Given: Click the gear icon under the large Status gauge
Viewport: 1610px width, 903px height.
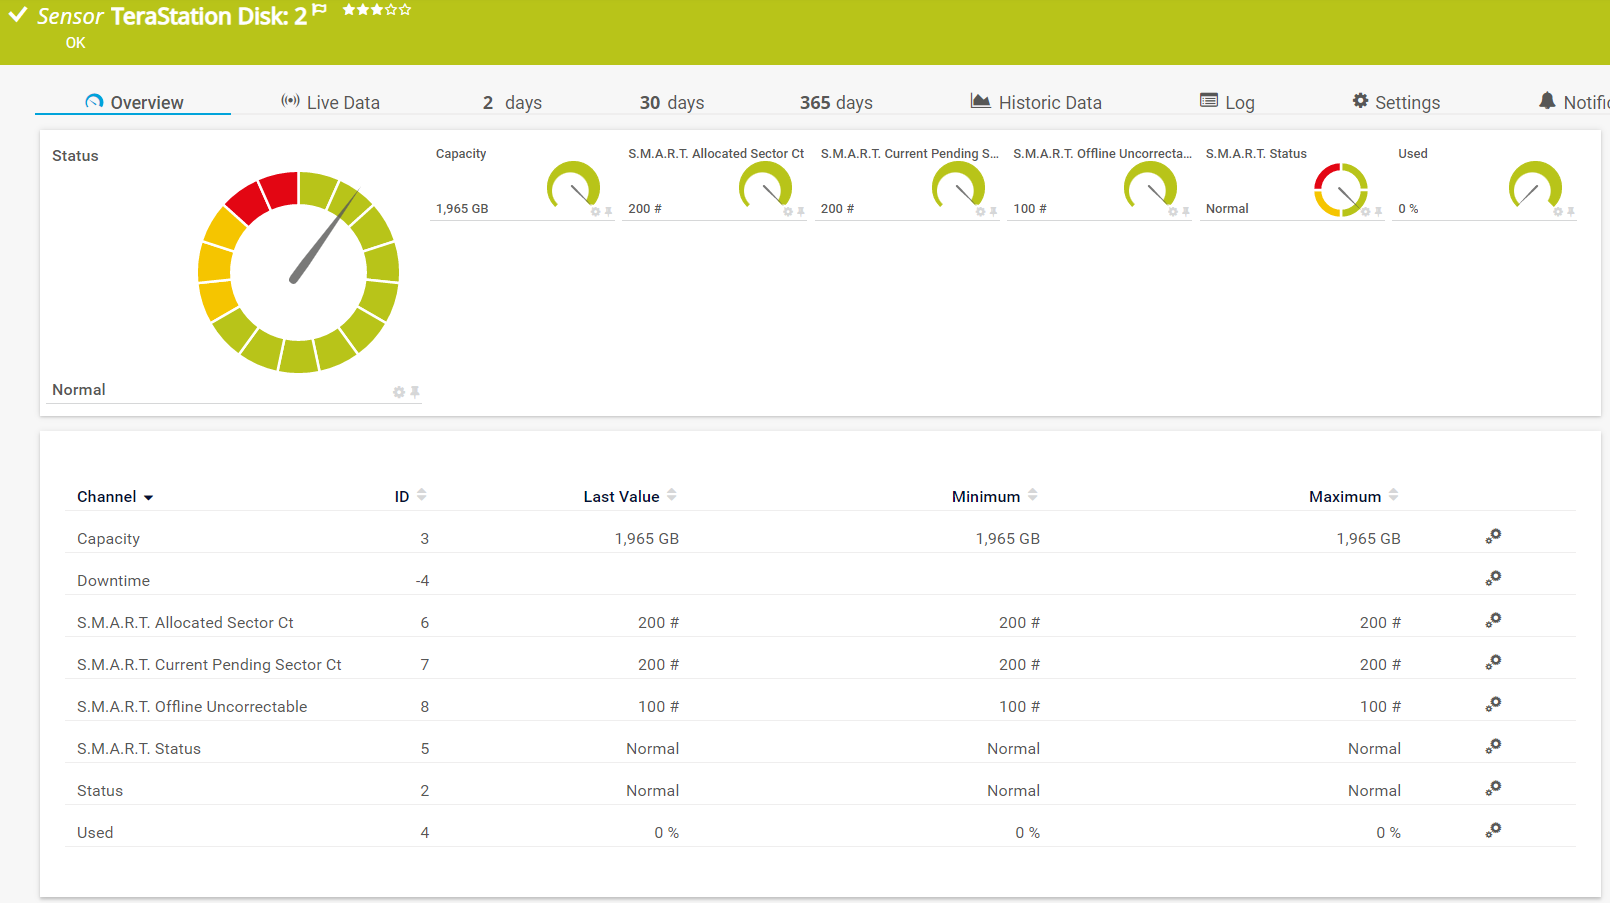Looking at the screenshot, I should coord(399,392).
